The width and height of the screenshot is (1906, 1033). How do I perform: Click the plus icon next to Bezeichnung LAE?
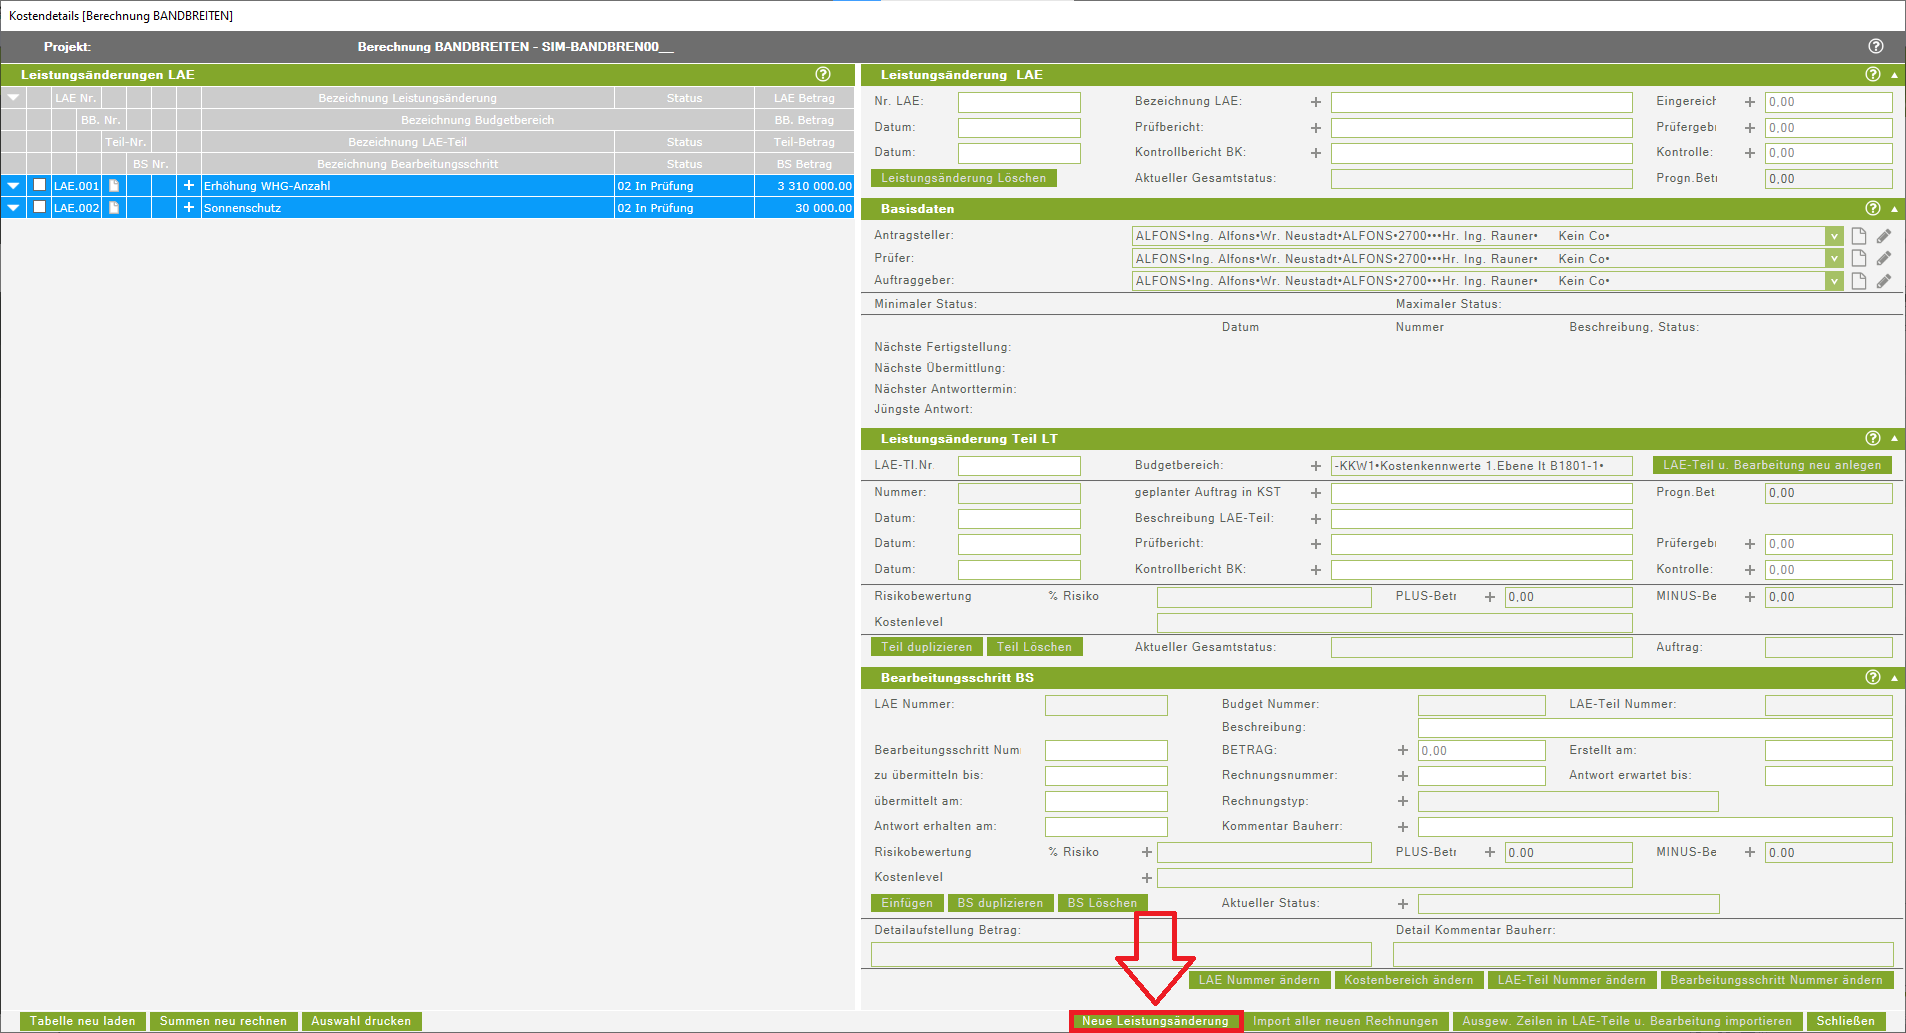point(1315,102)
